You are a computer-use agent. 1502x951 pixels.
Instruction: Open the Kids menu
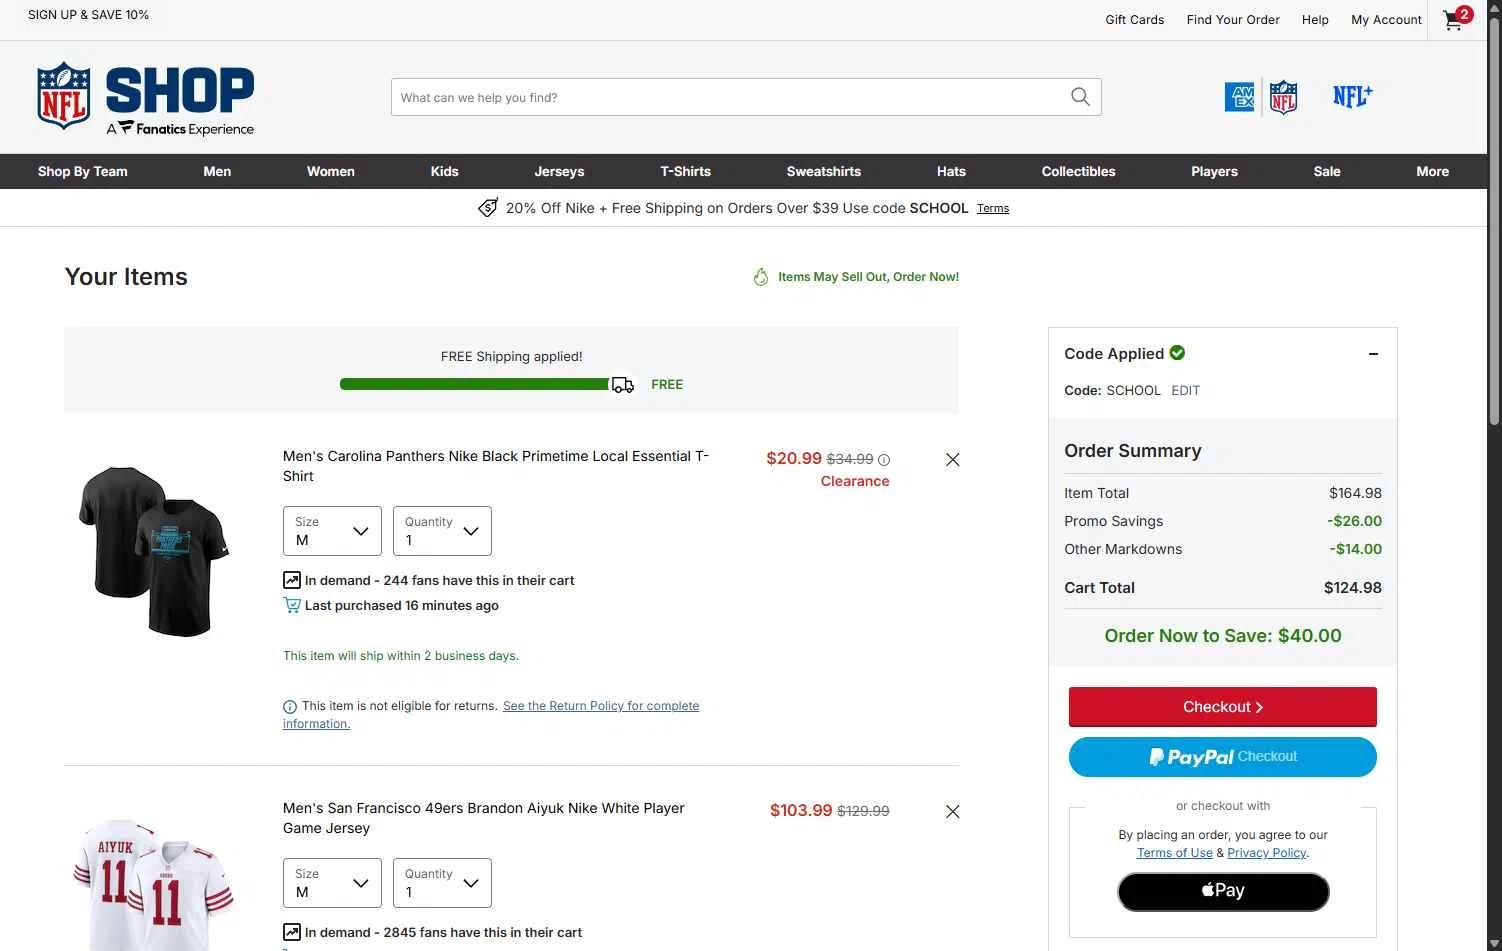[x=444, y=171]
